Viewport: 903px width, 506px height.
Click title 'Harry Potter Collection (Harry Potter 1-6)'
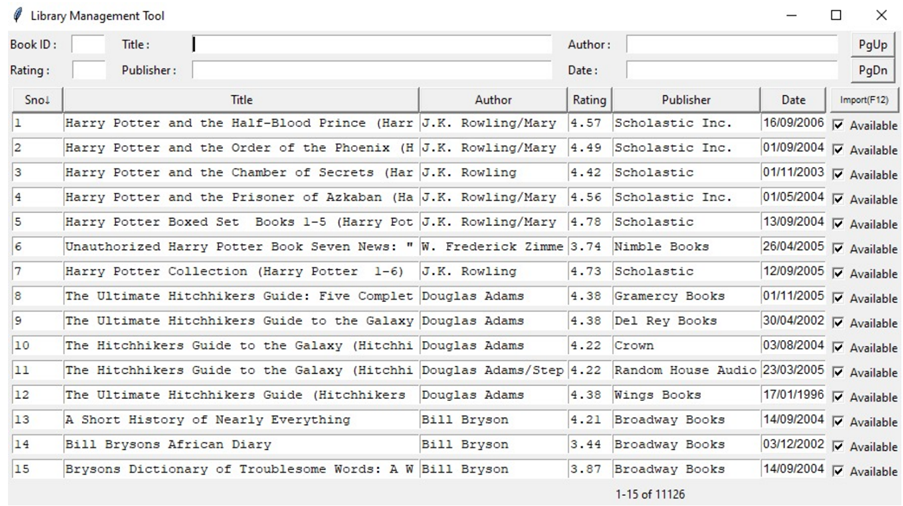pyautogui.click(x=241, y=272)
